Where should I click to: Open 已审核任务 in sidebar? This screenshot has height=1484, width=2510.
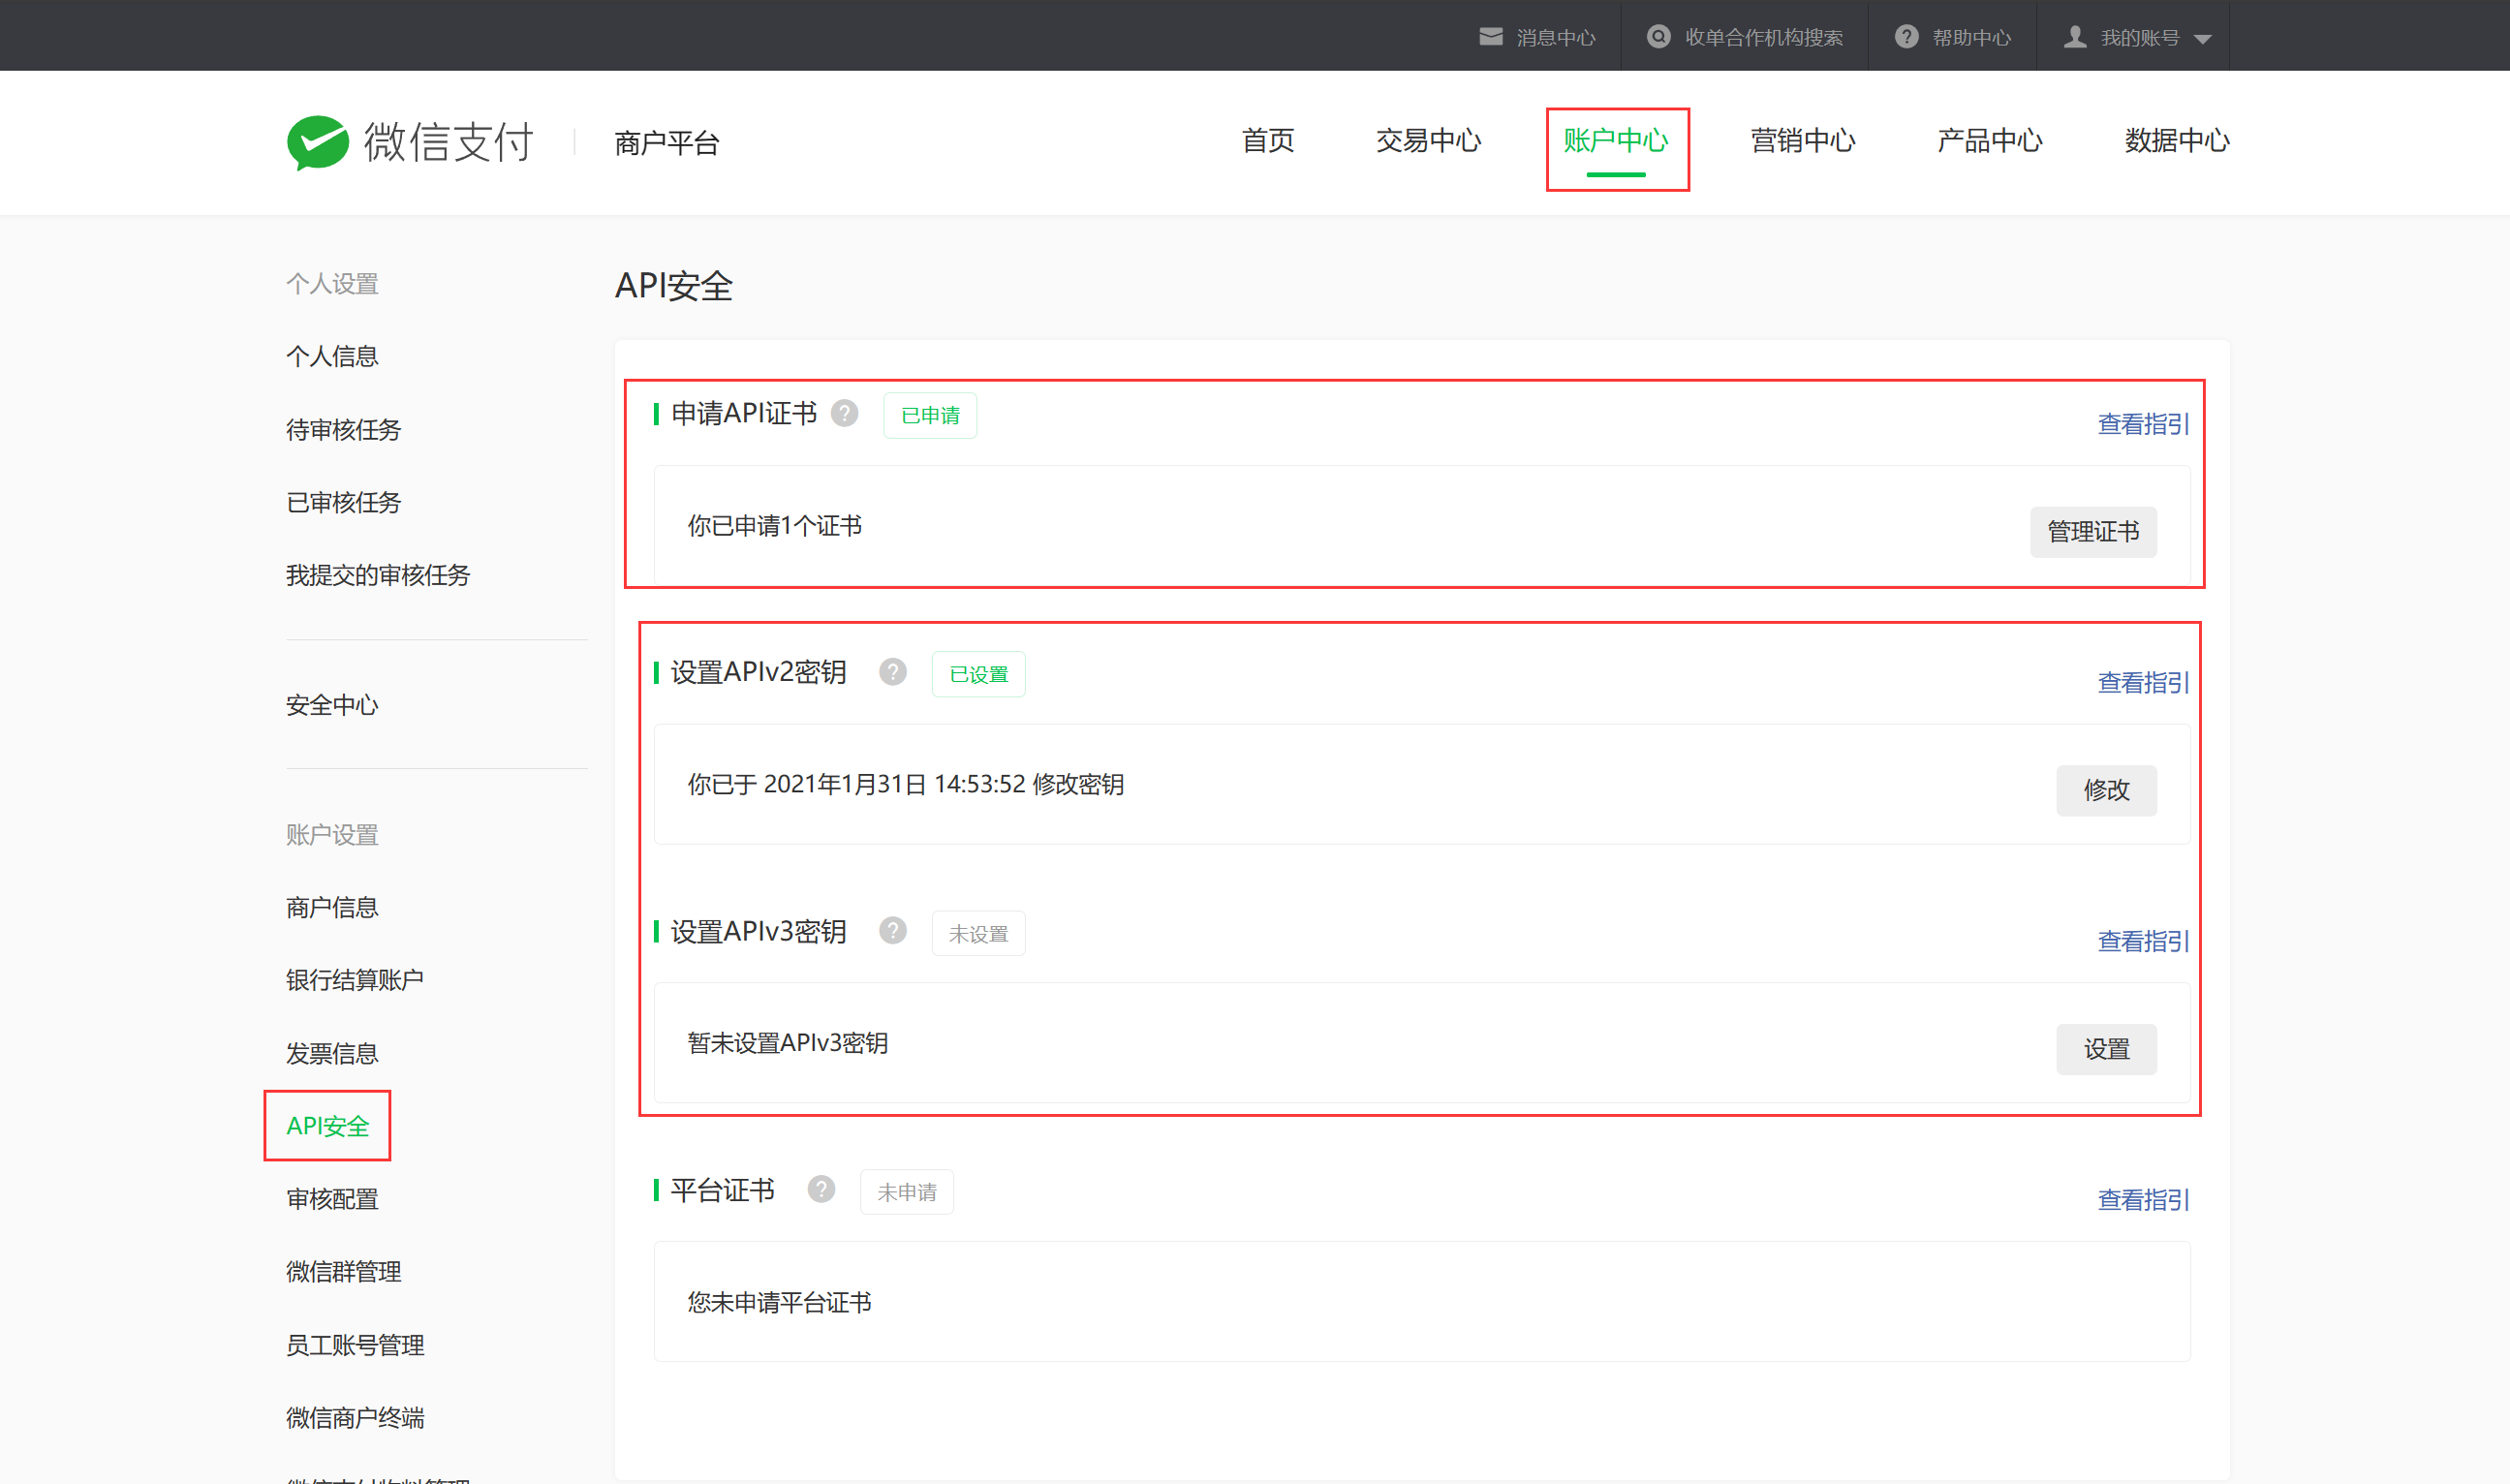point(343,502)
